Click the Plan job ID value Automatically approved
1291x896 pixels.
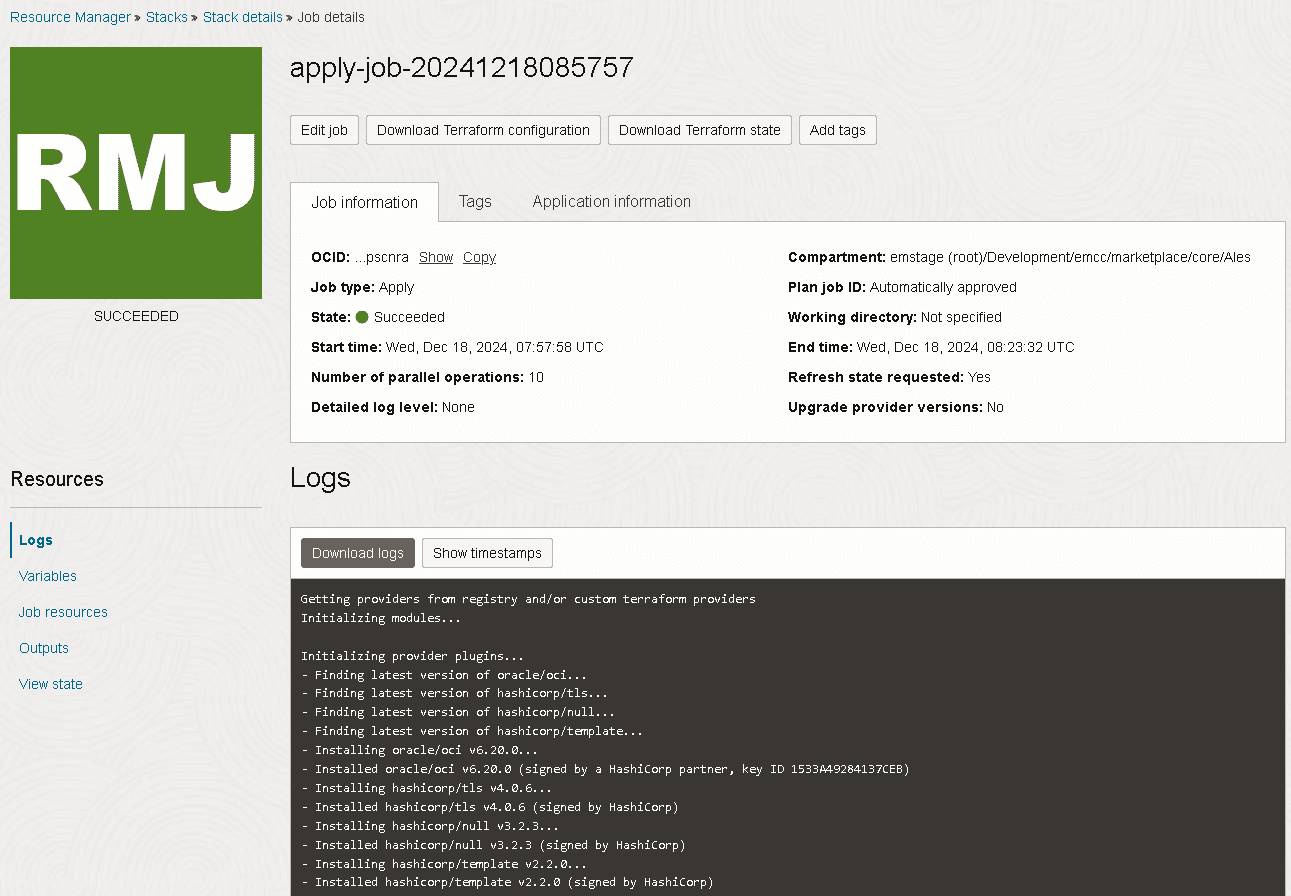tap(943, 287)
